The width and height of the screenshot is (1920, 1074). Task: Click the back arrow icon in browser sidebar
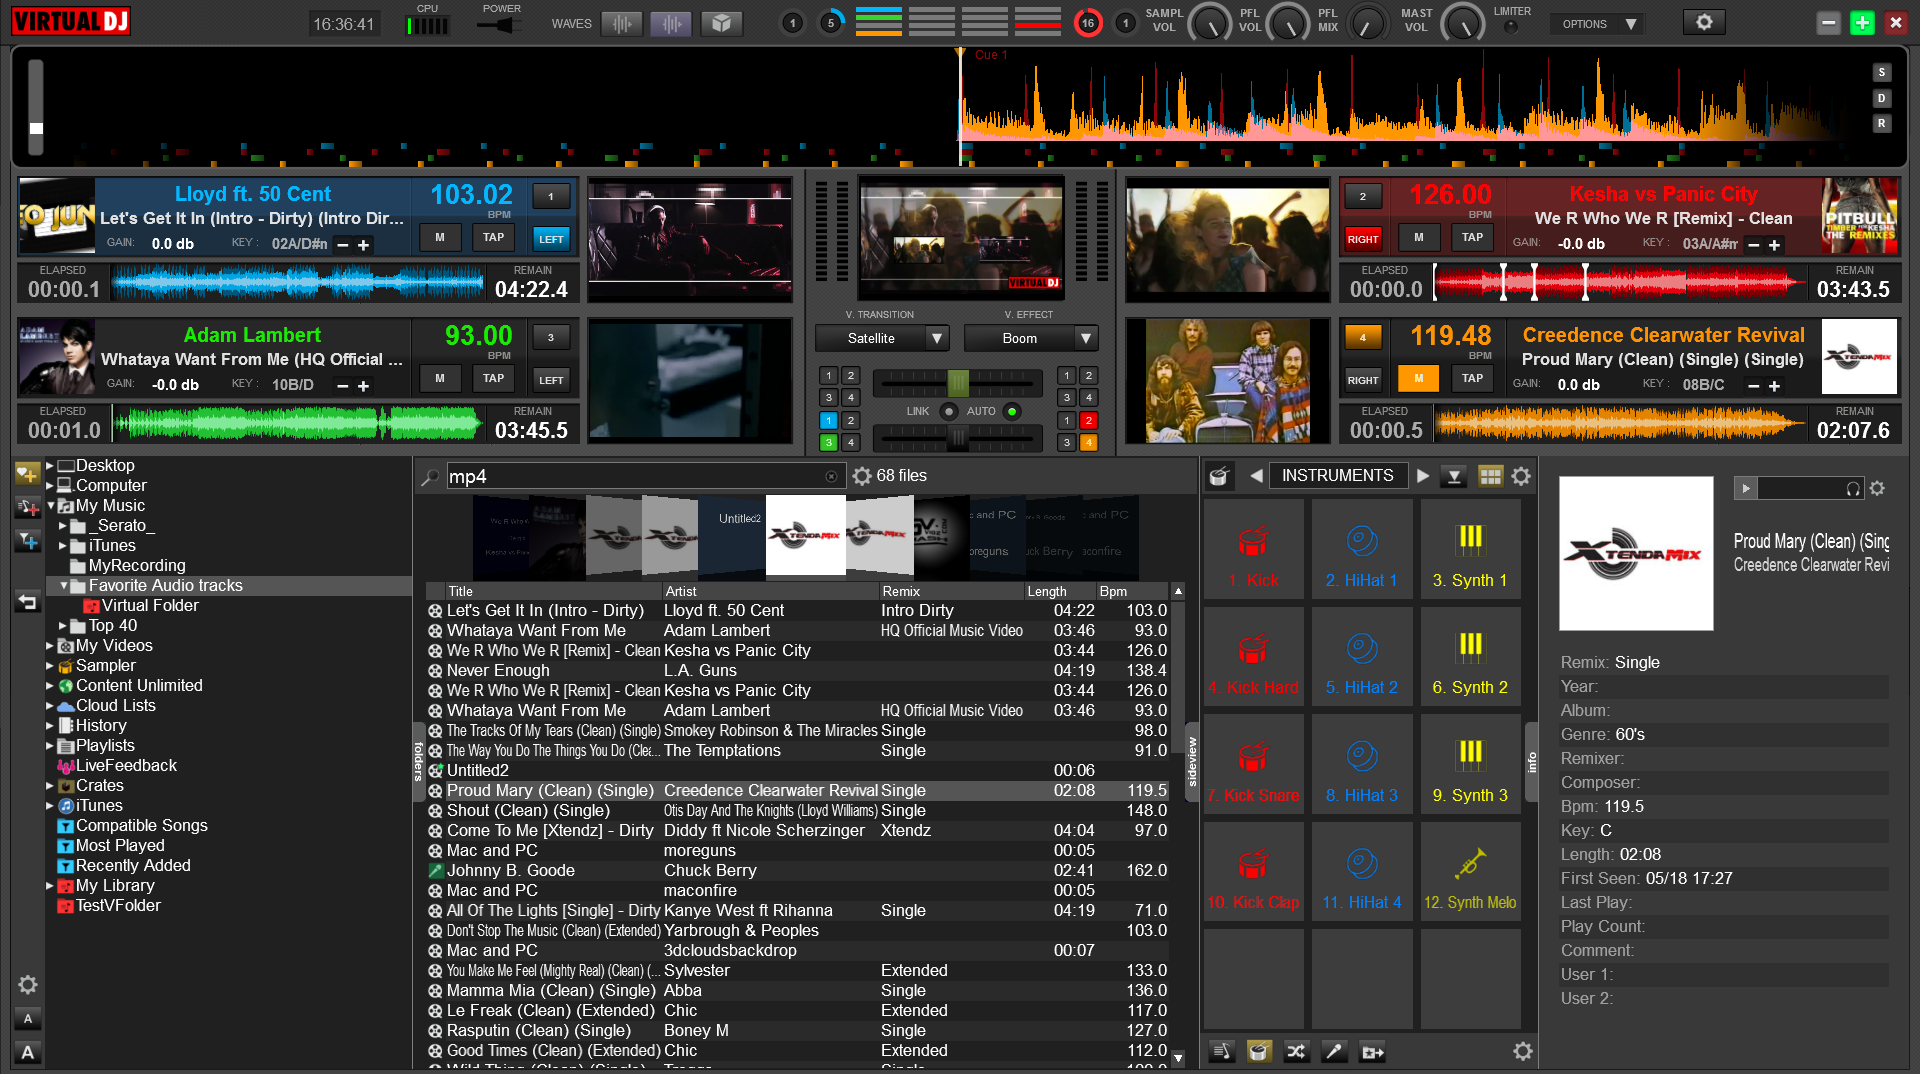pyautogui.click(x=27, y=602)
